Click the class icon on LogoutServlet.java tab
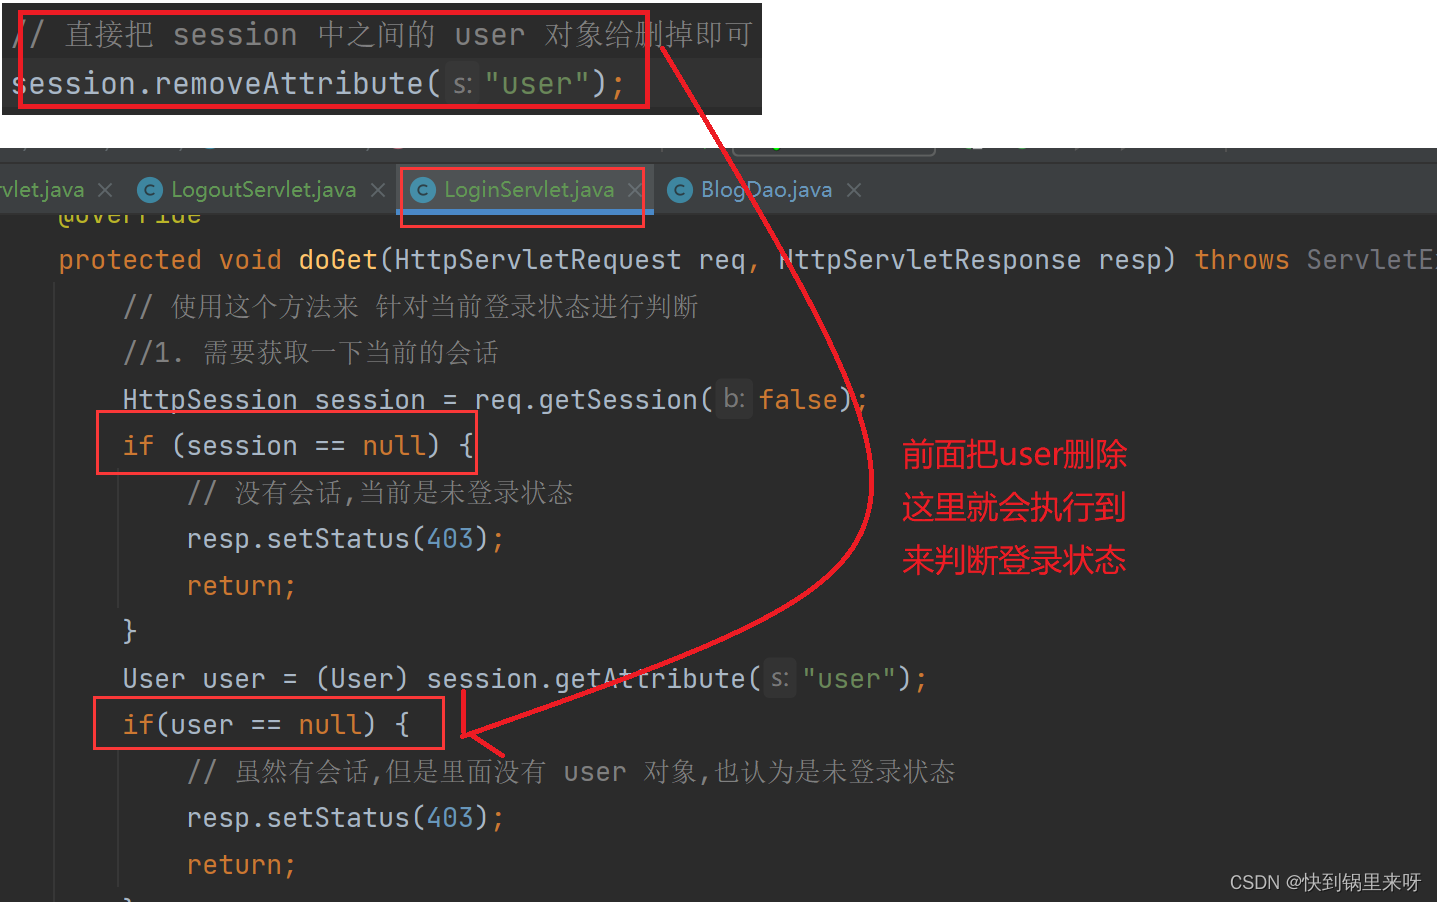 pos(150,190)
